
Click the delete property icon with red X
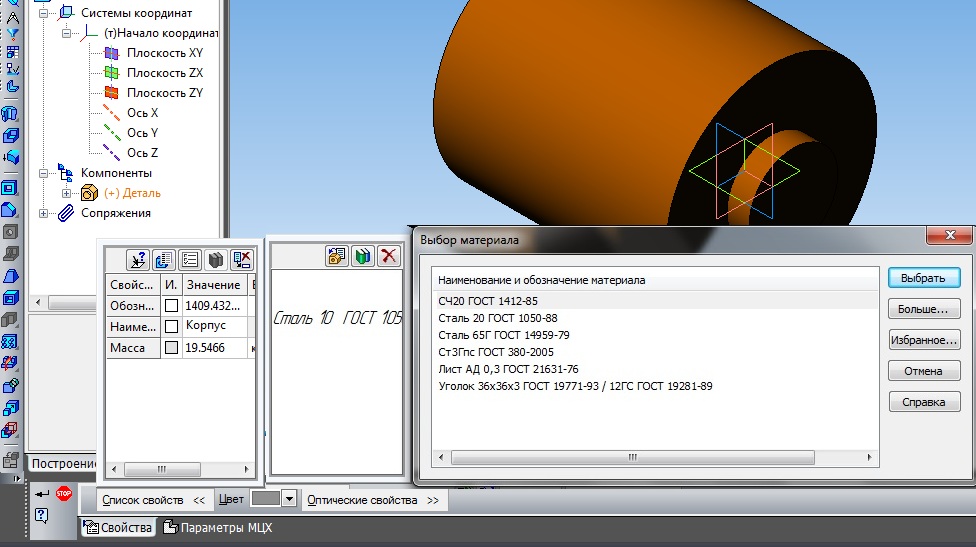[242, 259]
